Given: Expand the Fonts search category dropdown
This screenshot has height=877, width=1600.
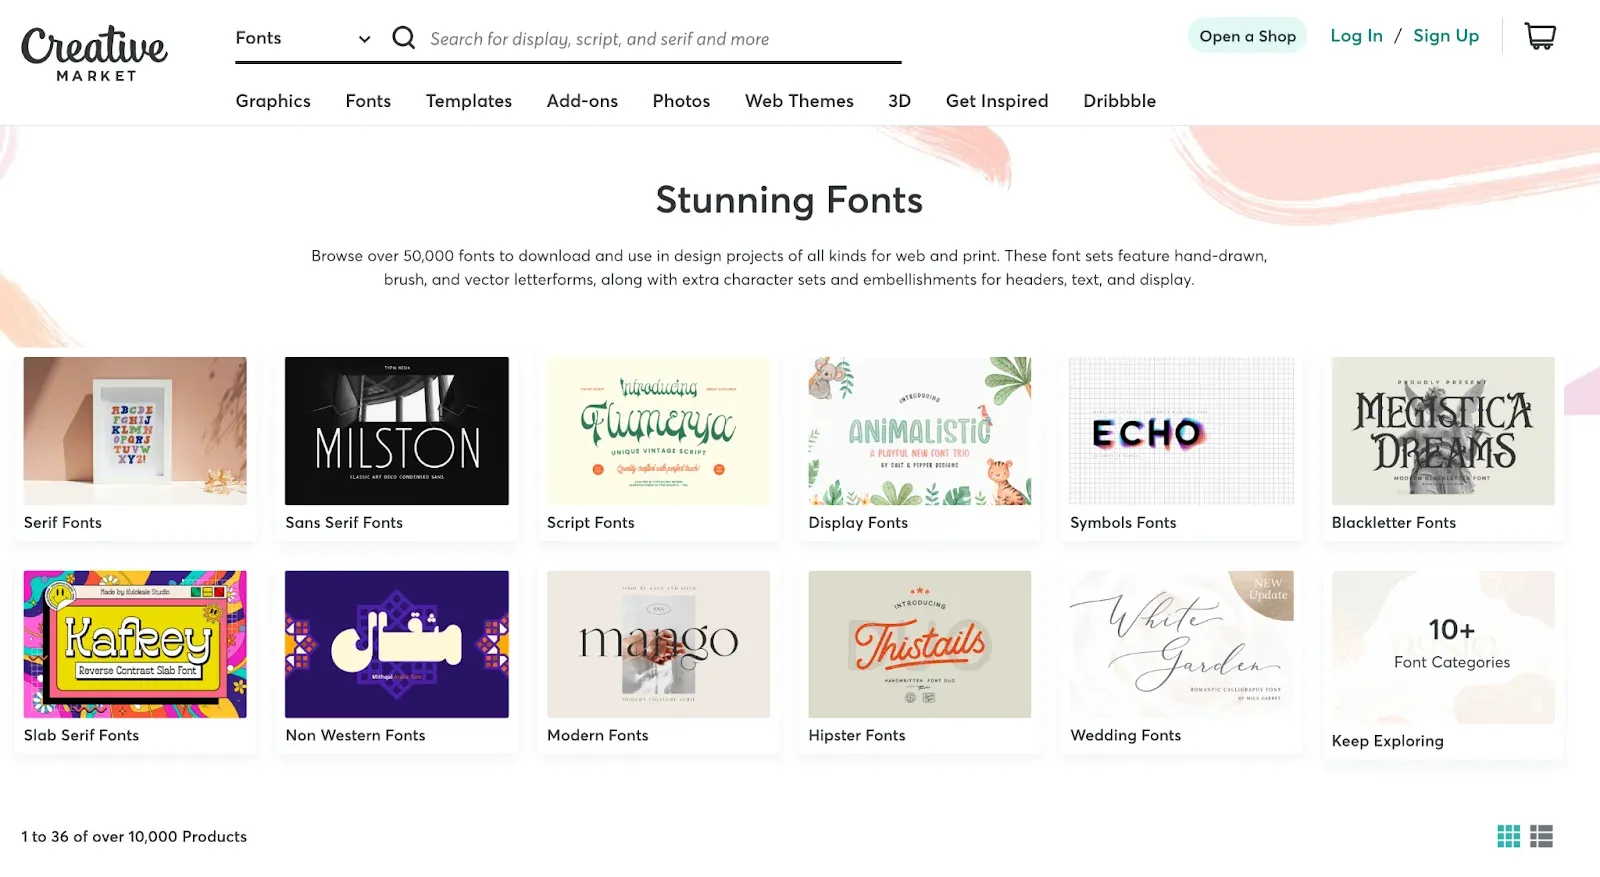Looking at the screenshot, I should (303, 38).
